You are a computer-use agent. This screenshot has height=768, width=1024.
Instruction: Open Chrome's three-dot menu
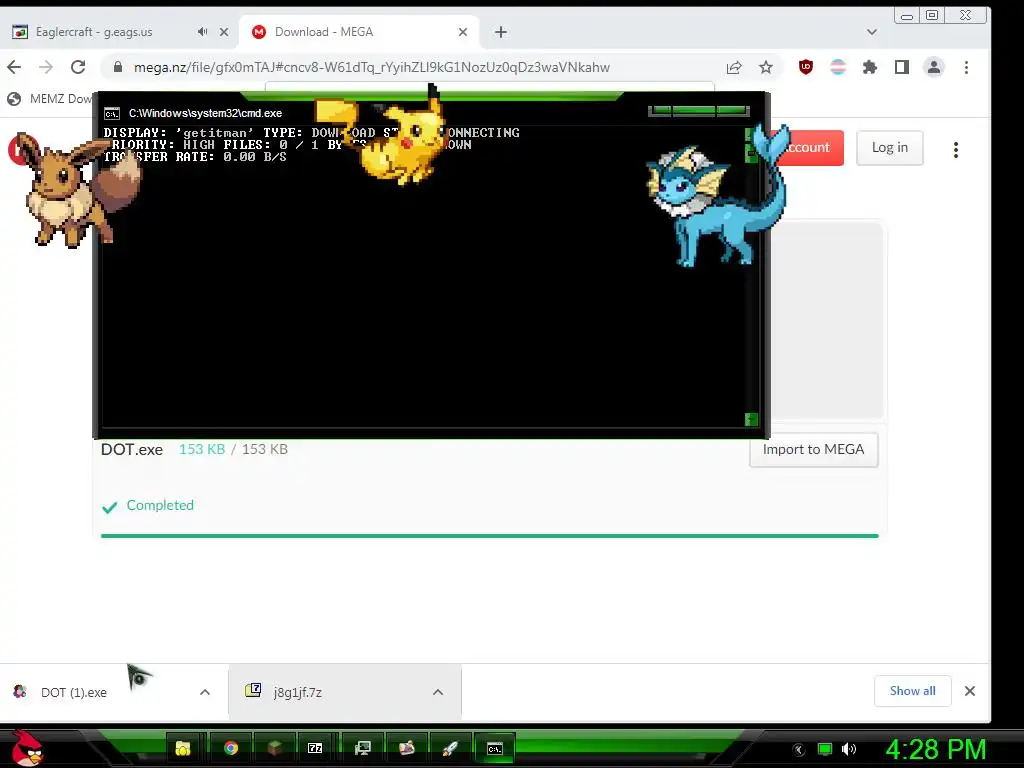tap(967, 67)
